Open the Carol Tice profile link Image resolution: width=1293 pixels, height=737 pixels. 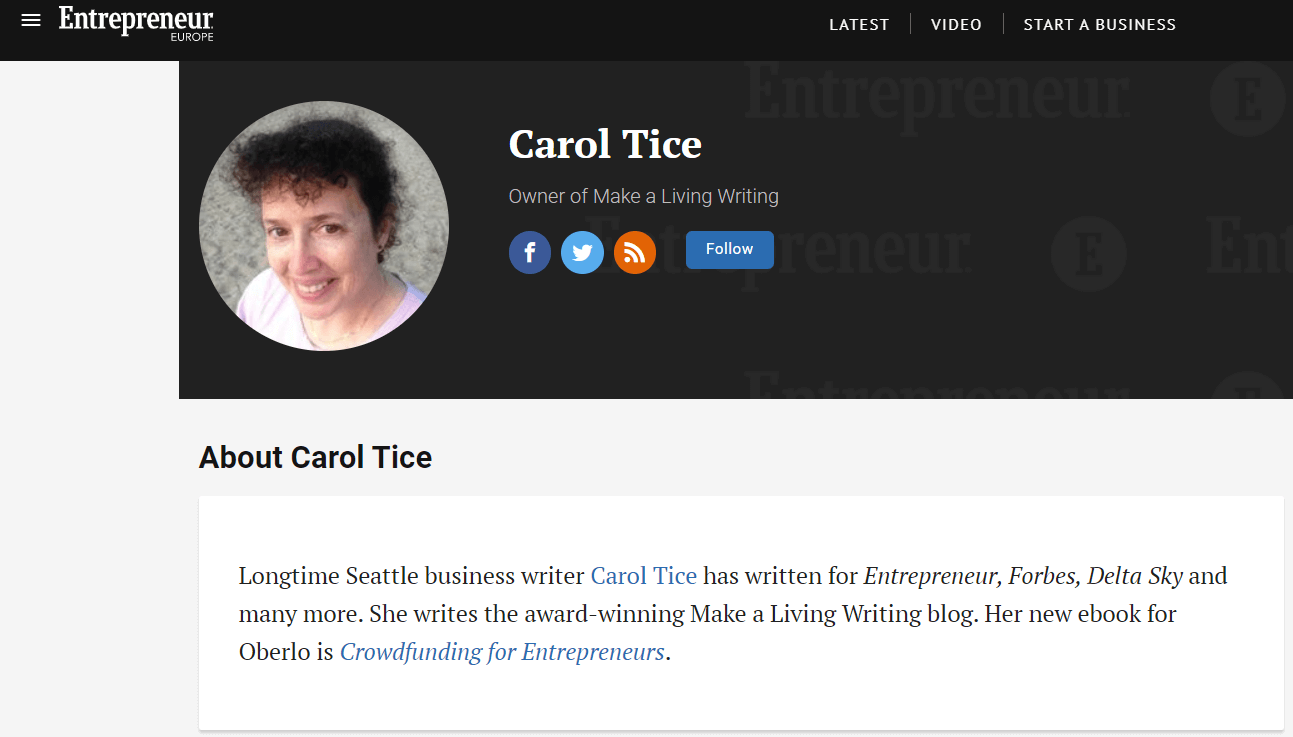[643, 576]
